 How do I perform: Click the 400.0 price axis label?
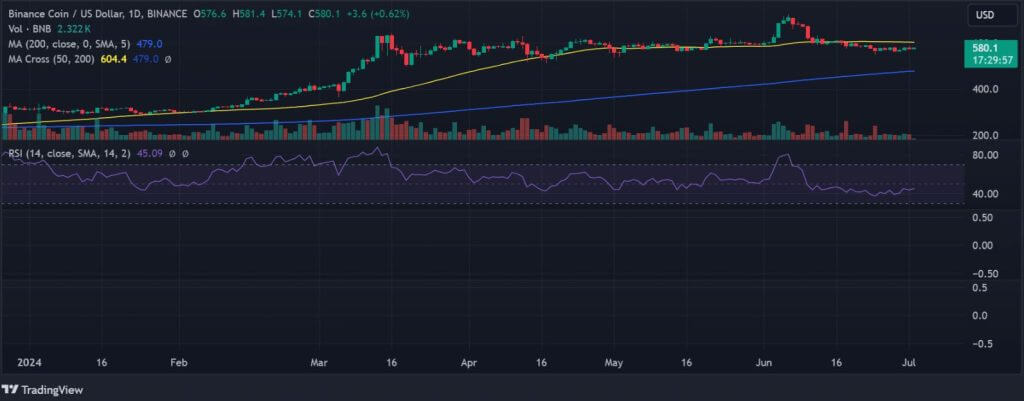click(986, 89)
